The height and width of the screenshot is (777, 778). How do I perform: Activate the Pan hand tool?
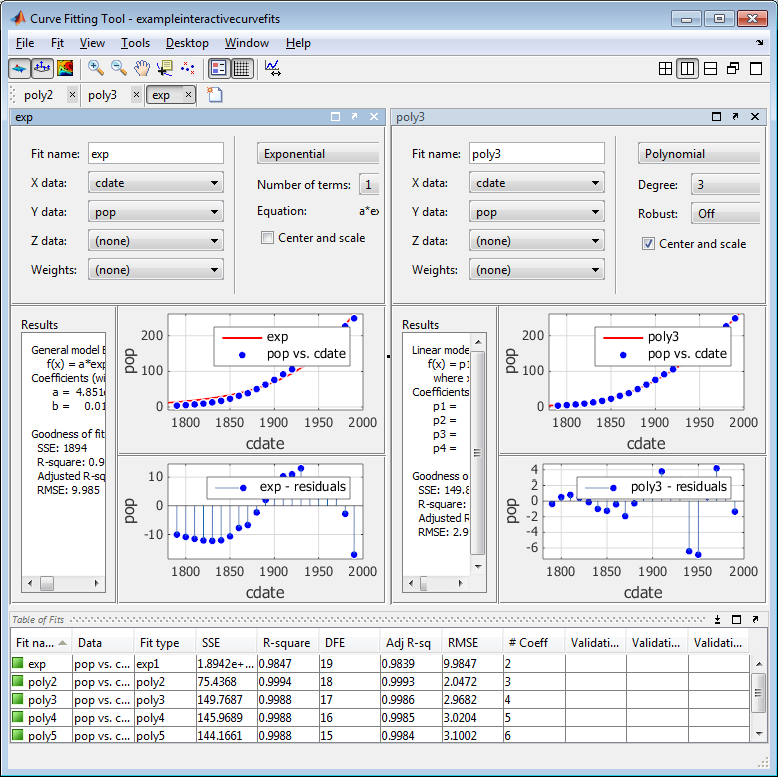click(142, 68)
